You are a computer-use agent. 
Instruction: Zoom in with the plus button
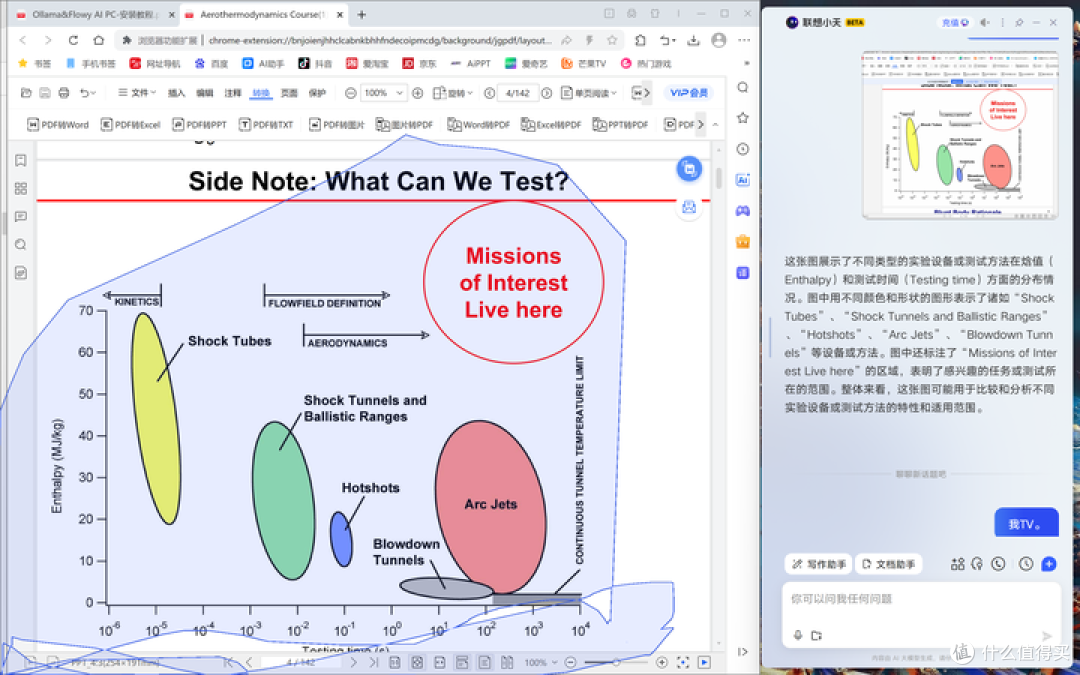(x=417, y=92)
